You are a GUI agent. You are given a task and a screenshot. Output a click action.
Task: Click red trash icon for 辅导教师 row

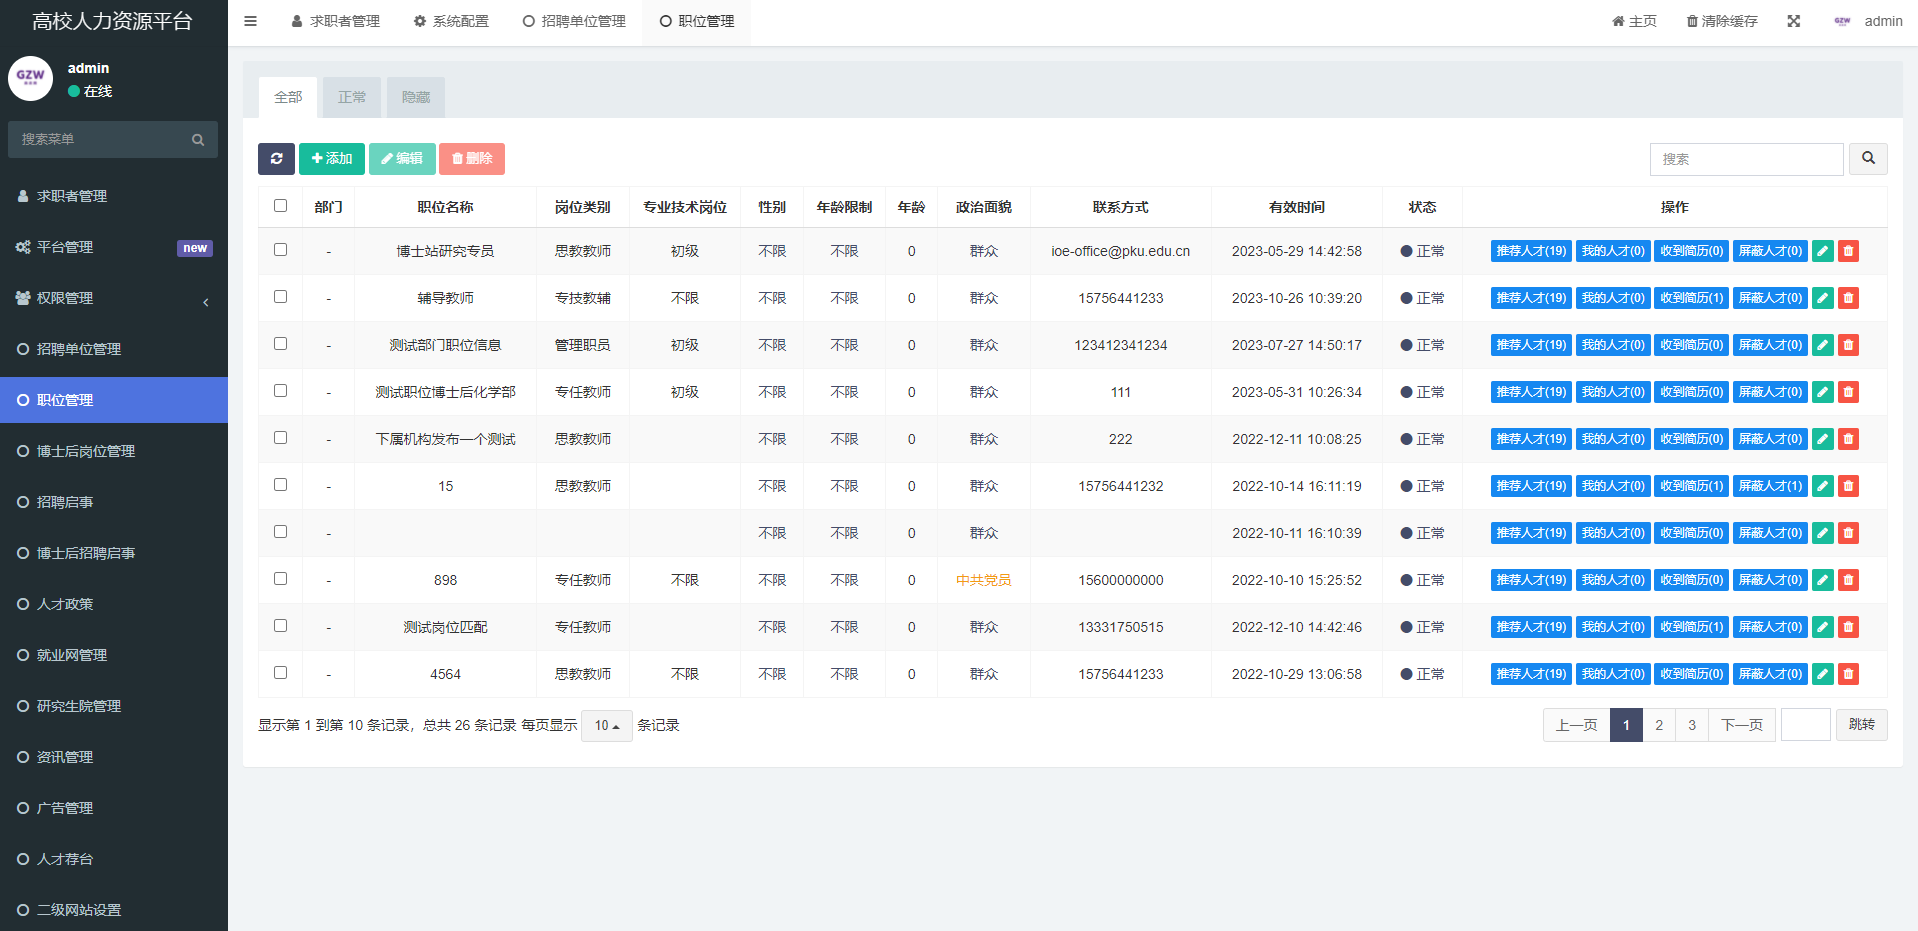tap(1848, 298)
